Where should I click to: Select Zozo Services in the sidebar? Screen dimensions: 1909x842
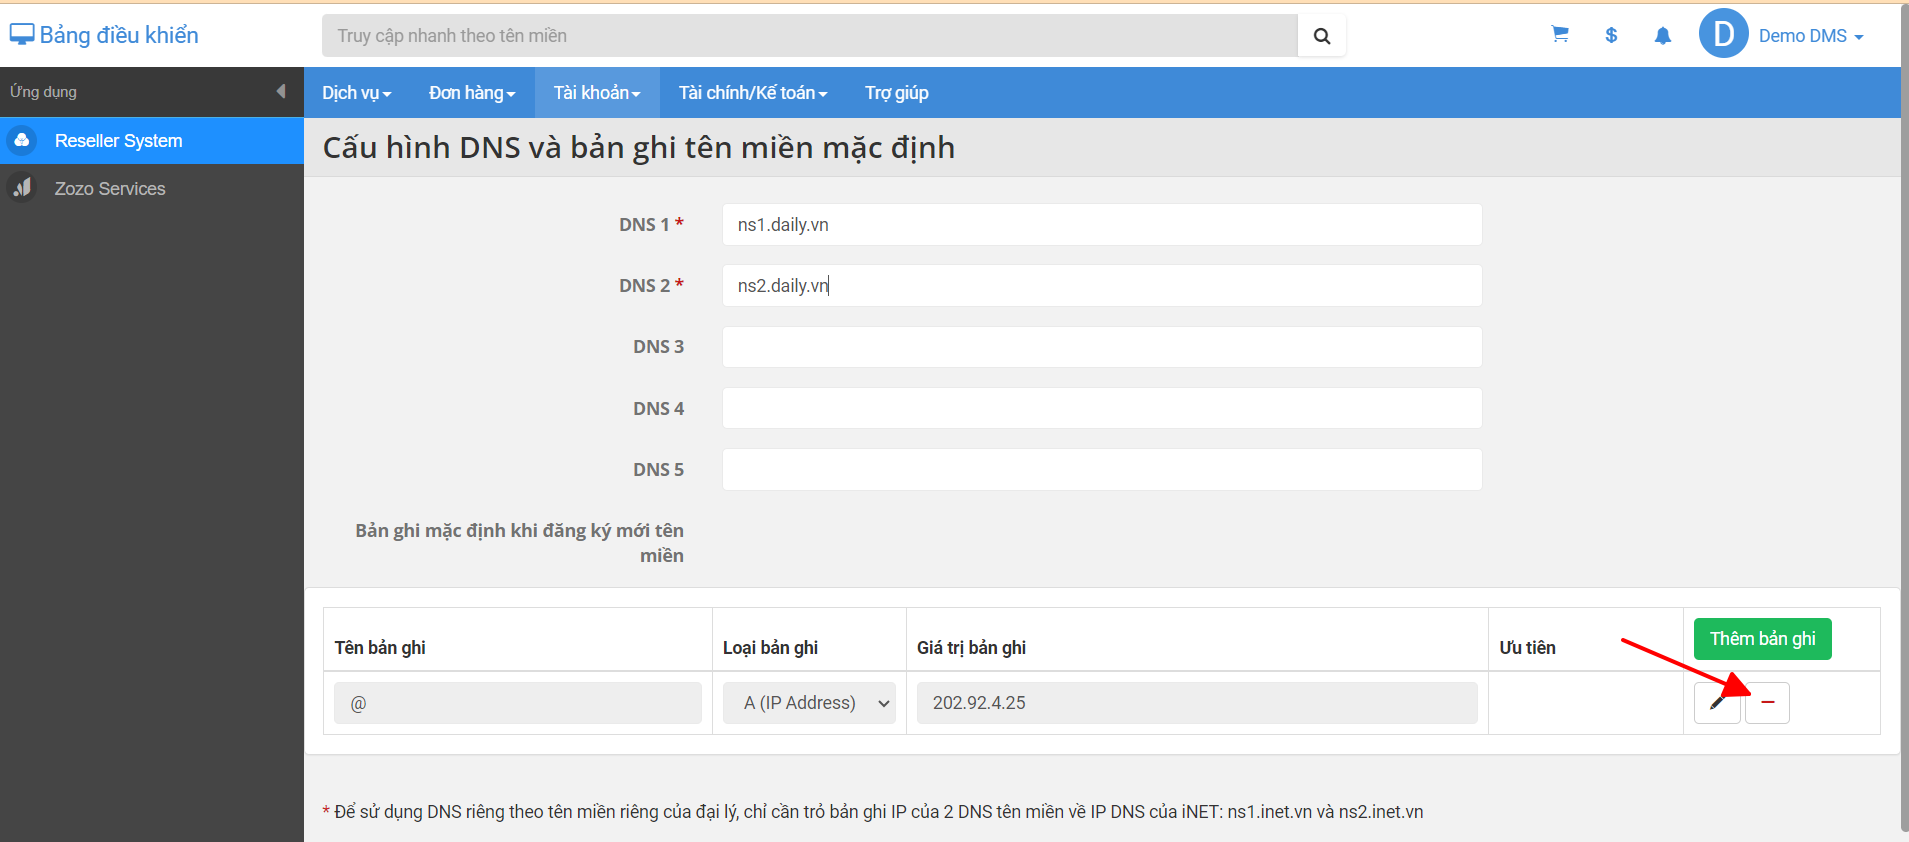pos(152,189)
